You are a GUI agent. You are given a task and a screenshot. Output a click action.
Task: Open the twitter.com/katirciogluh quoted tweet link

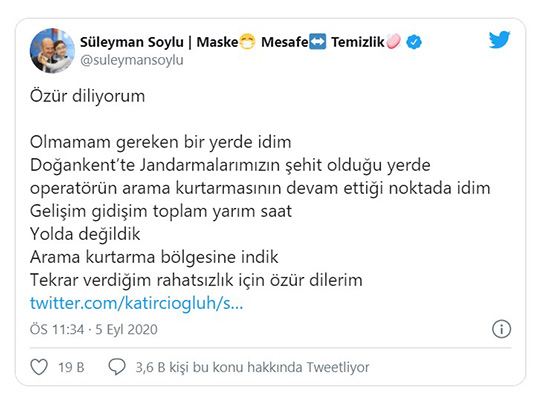136,303
